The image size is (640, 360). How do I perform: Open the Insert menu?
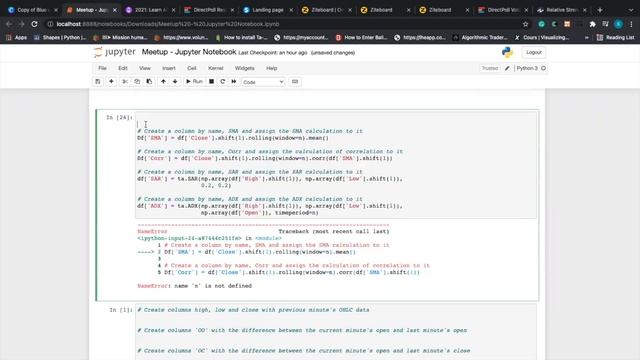point(169,68)
